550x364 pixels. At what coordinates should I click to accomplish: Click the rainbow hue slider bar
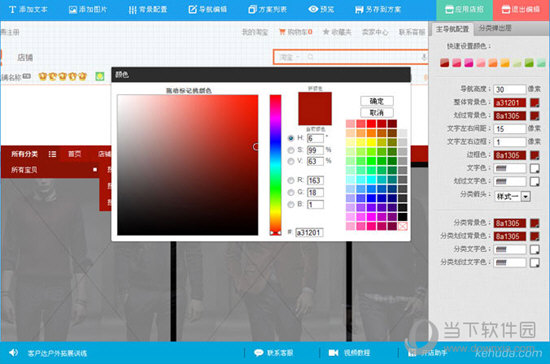[x=275, y=164]
